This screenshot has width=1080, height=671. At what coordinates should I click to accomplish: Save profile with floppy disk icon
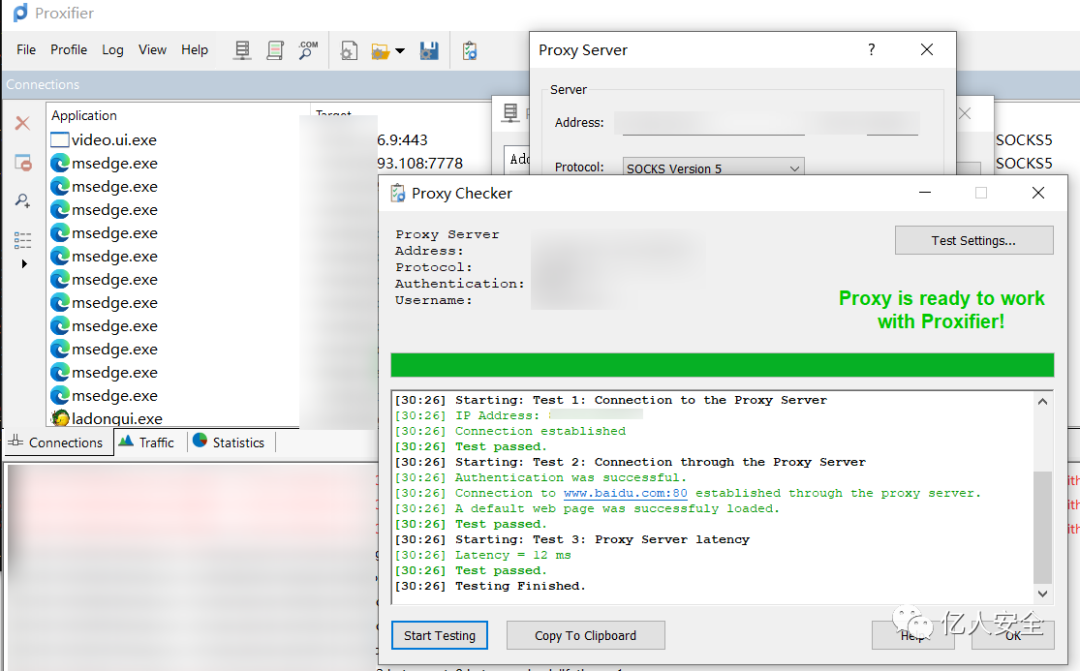[429, 50]
